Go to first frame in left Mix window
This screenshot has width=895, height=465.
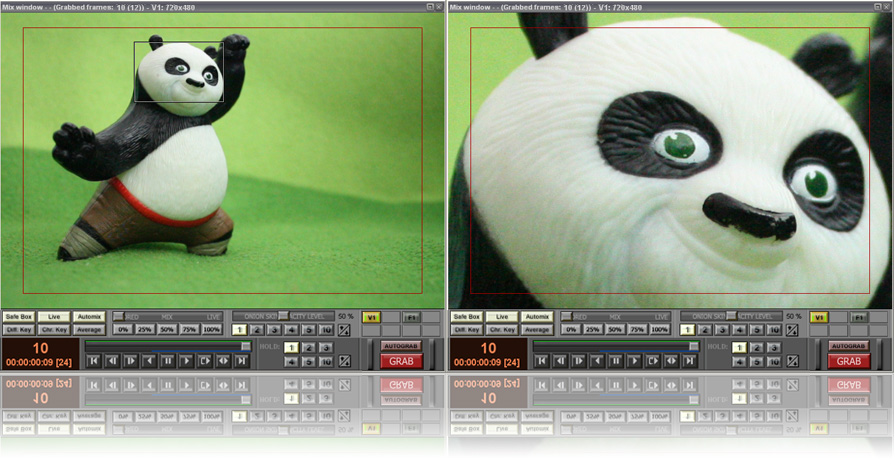click(x=94, y=361)
